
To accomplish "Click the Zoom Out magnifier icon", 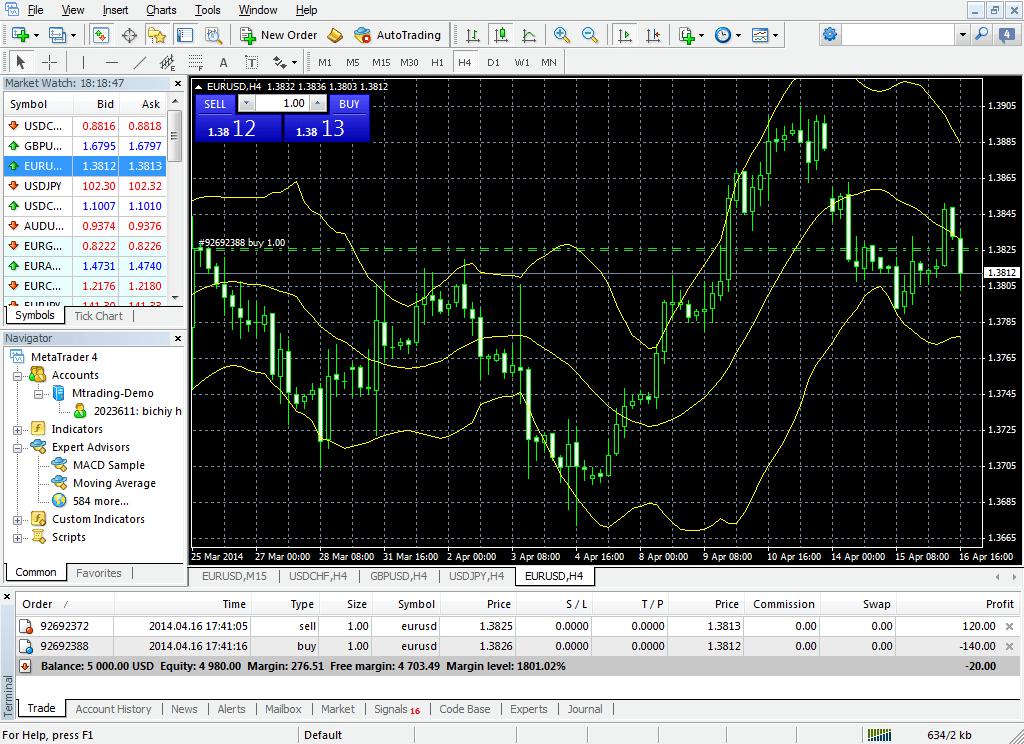I will point(590,35).
